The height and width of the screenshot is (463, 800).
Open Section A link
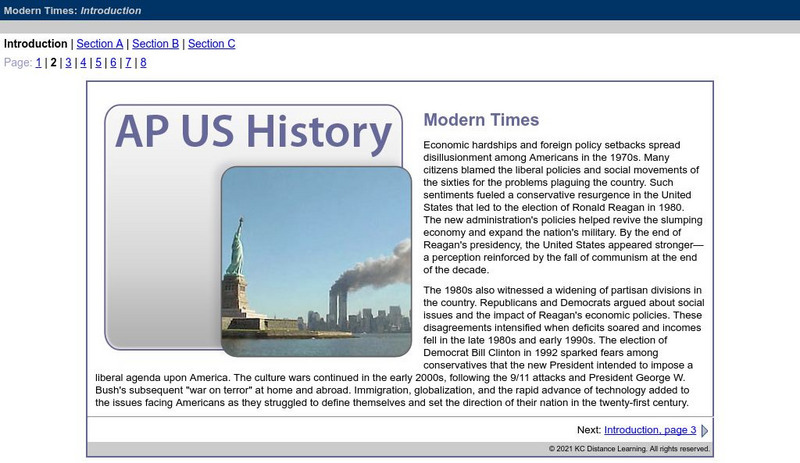click(99, 44)
